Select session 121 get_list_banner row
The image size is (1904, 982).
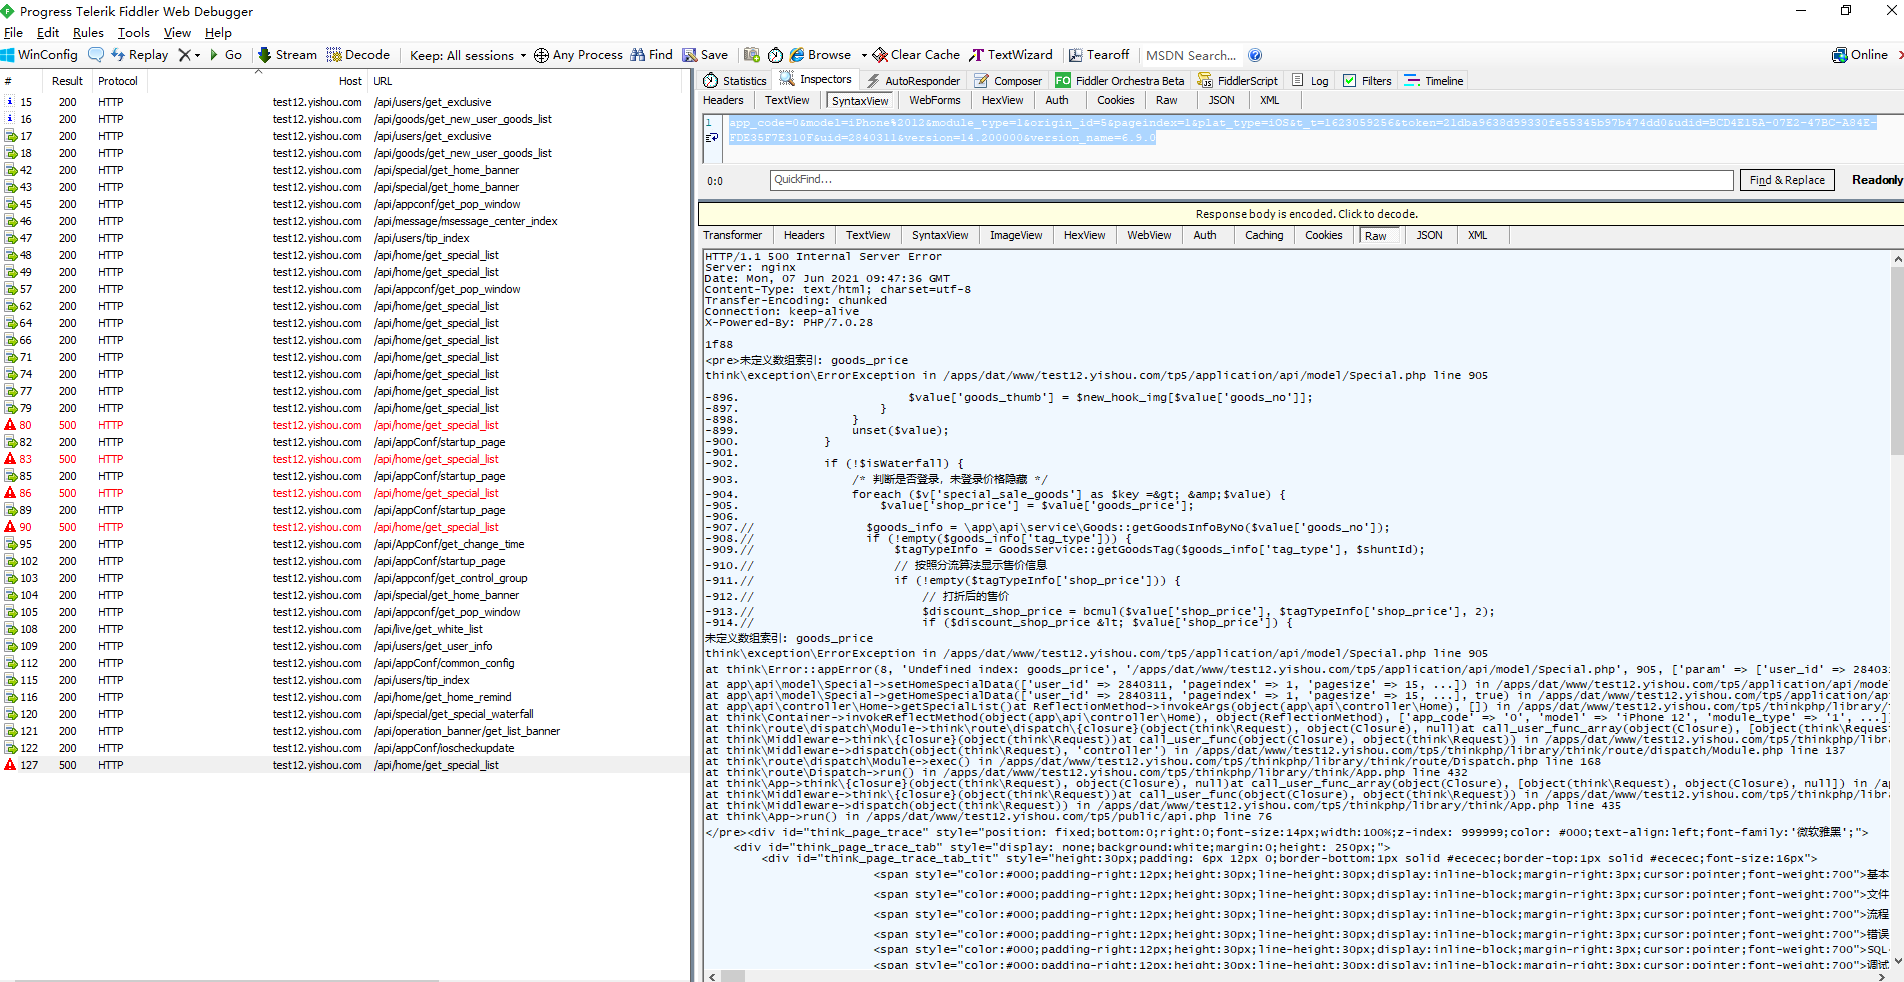345,731
